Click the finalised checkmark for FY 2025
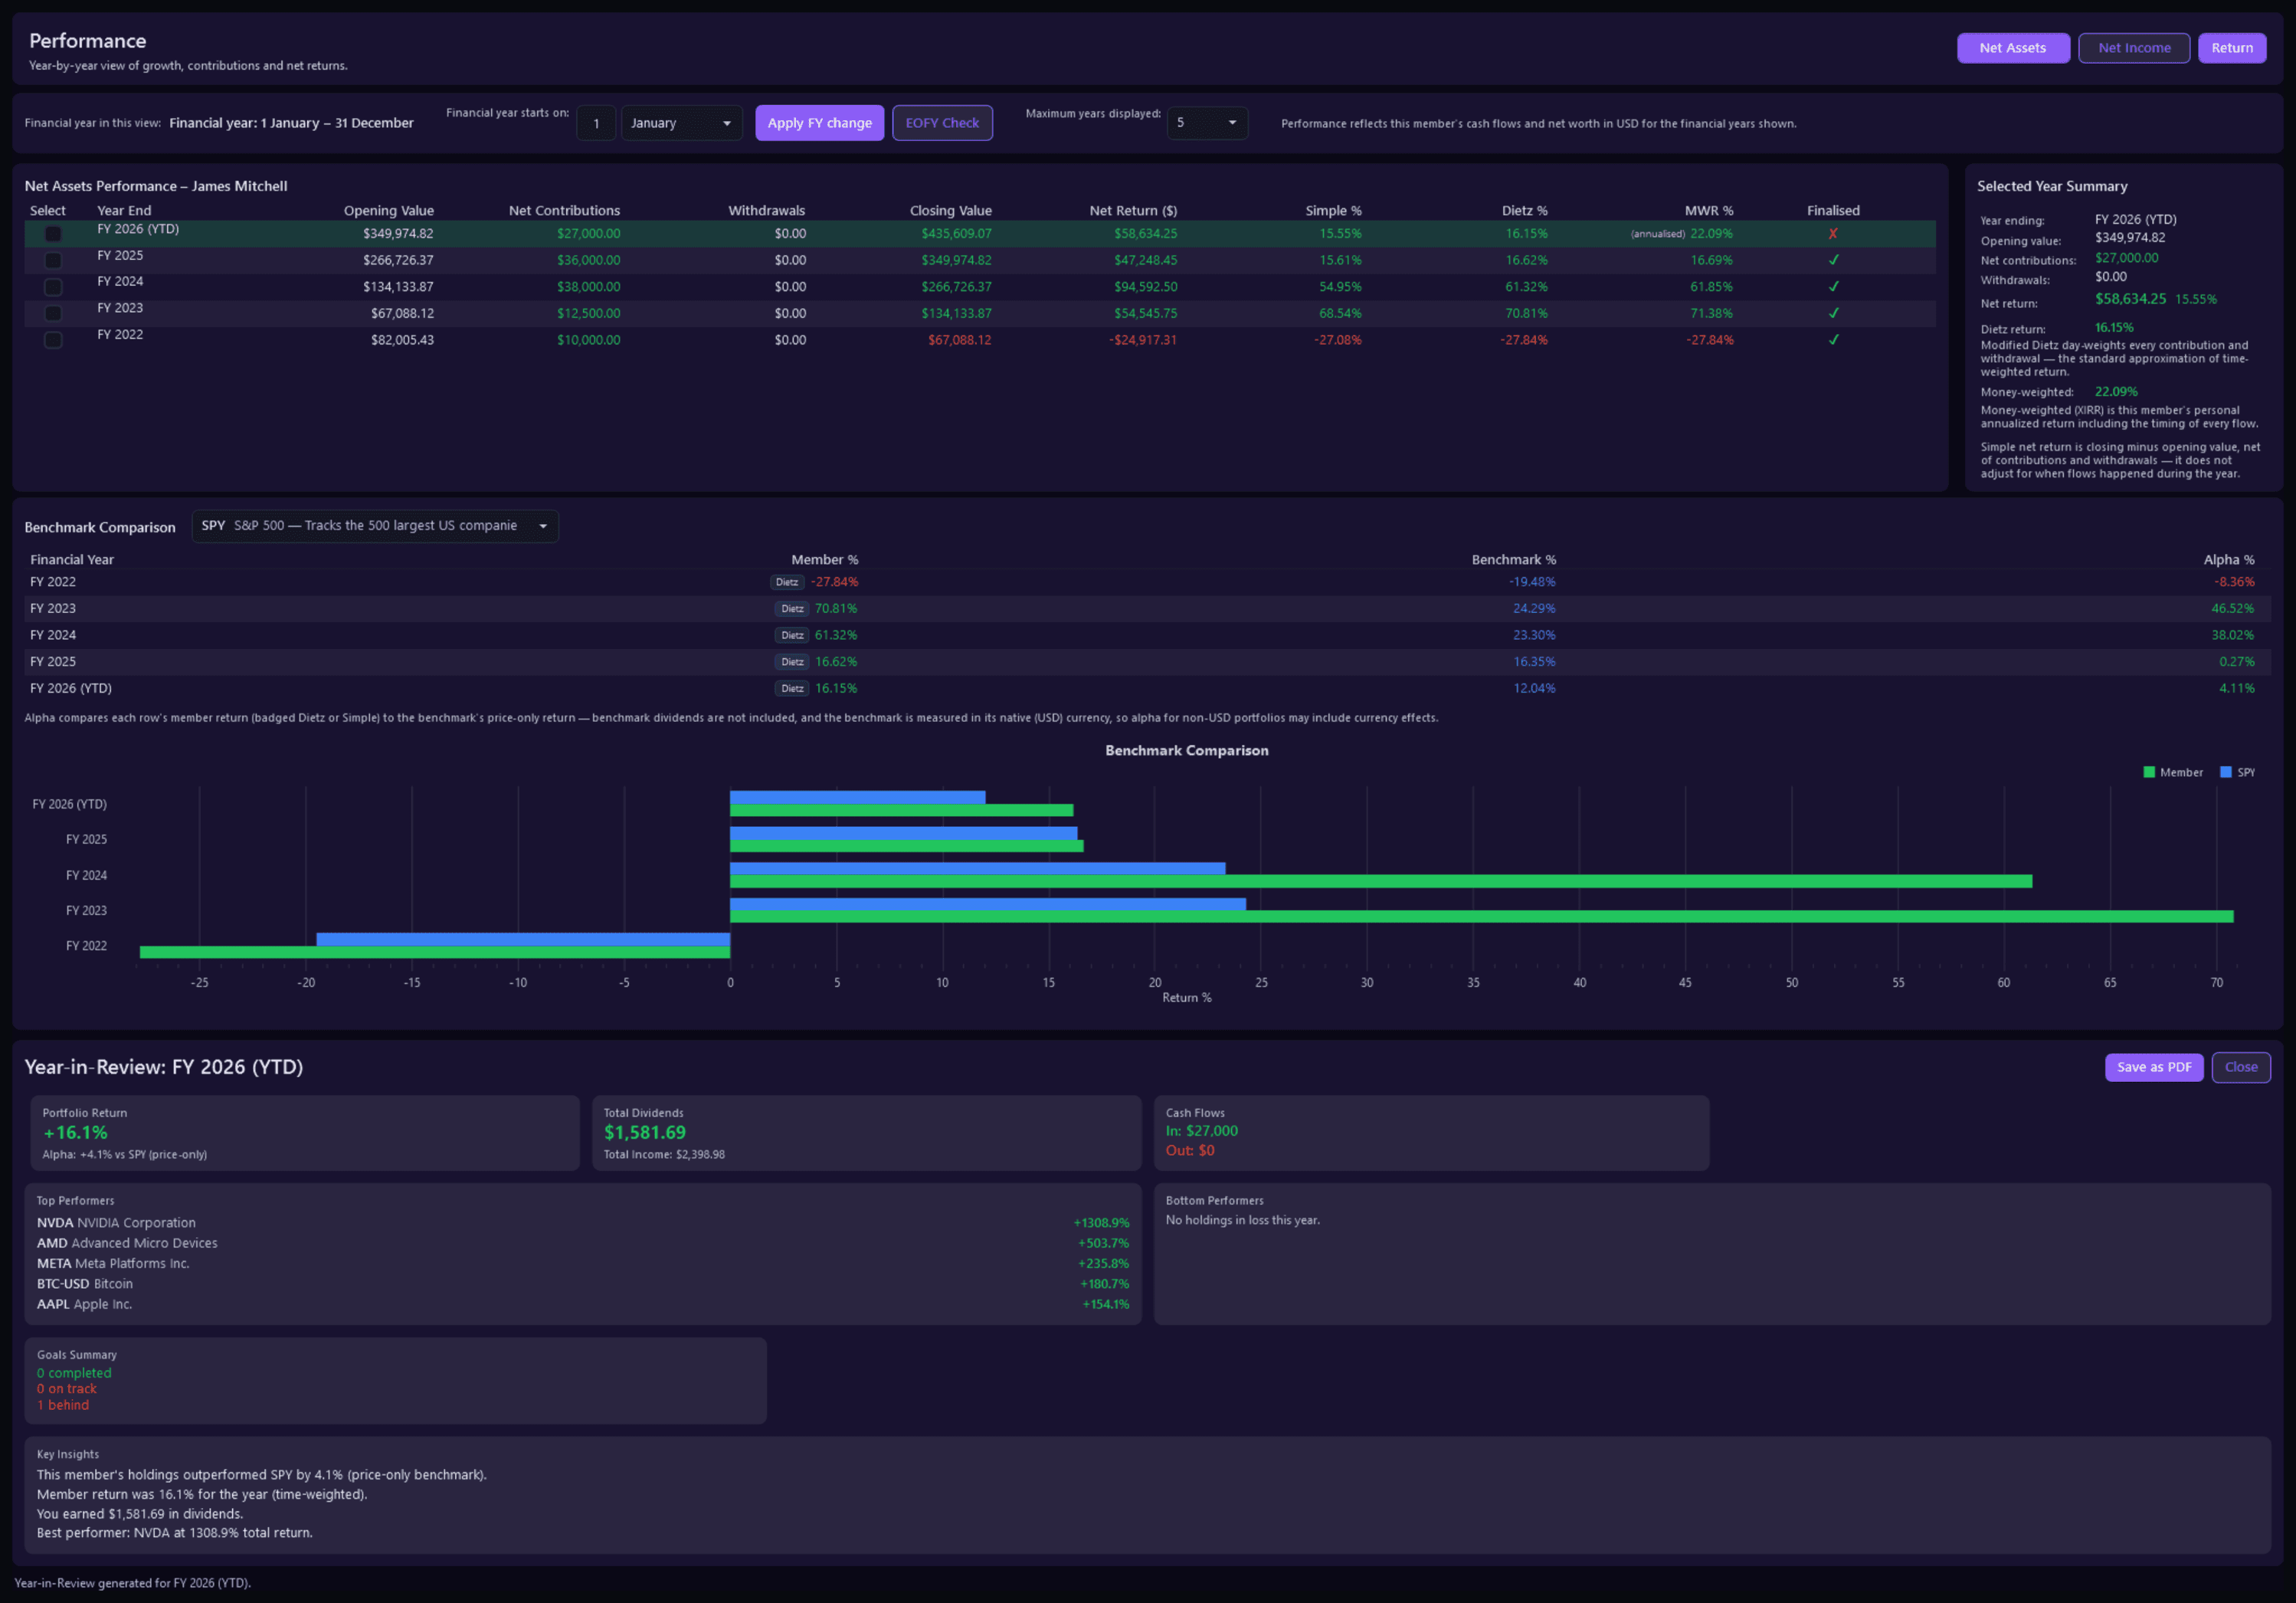The height and width of the screenshot is (1603, 2296). pyautogui.click(x=1832, y=260)
